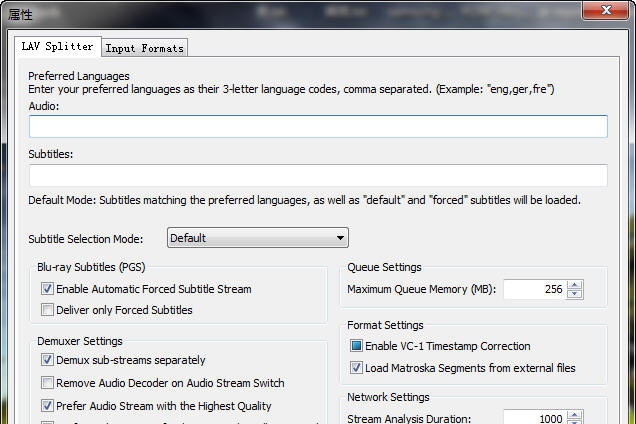This screenshot has height=424, width=636.
Task: Click the Stream Analysis Duration value field
Action: point(534,419)
